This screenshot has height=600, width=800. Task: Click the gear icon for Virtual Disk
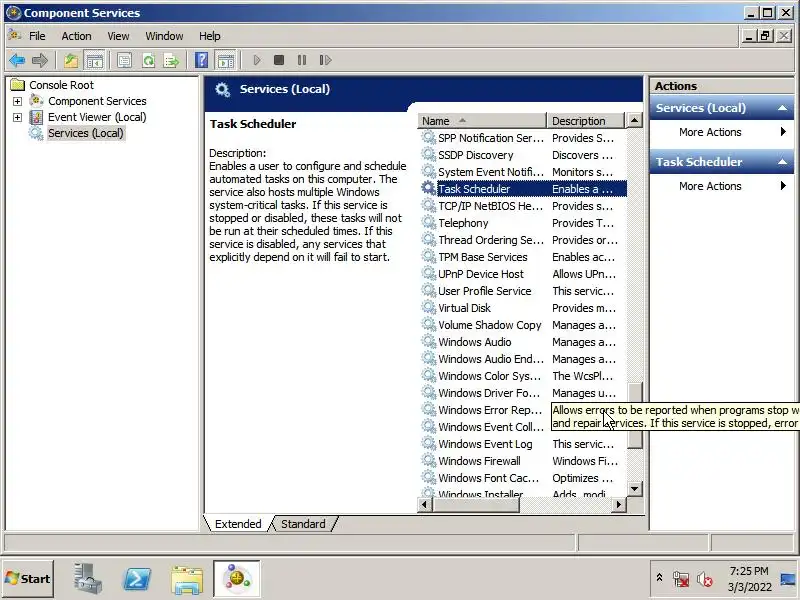click(429, 307)
